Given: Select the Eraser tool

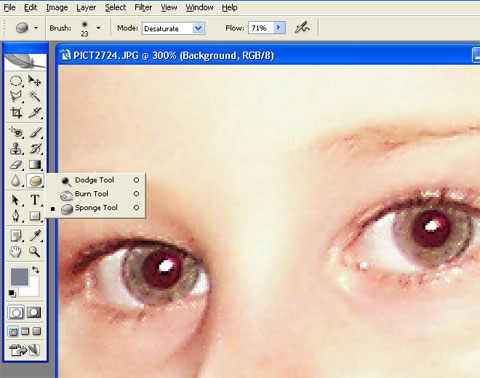Looking at the screenshot, I should (16, 165).
